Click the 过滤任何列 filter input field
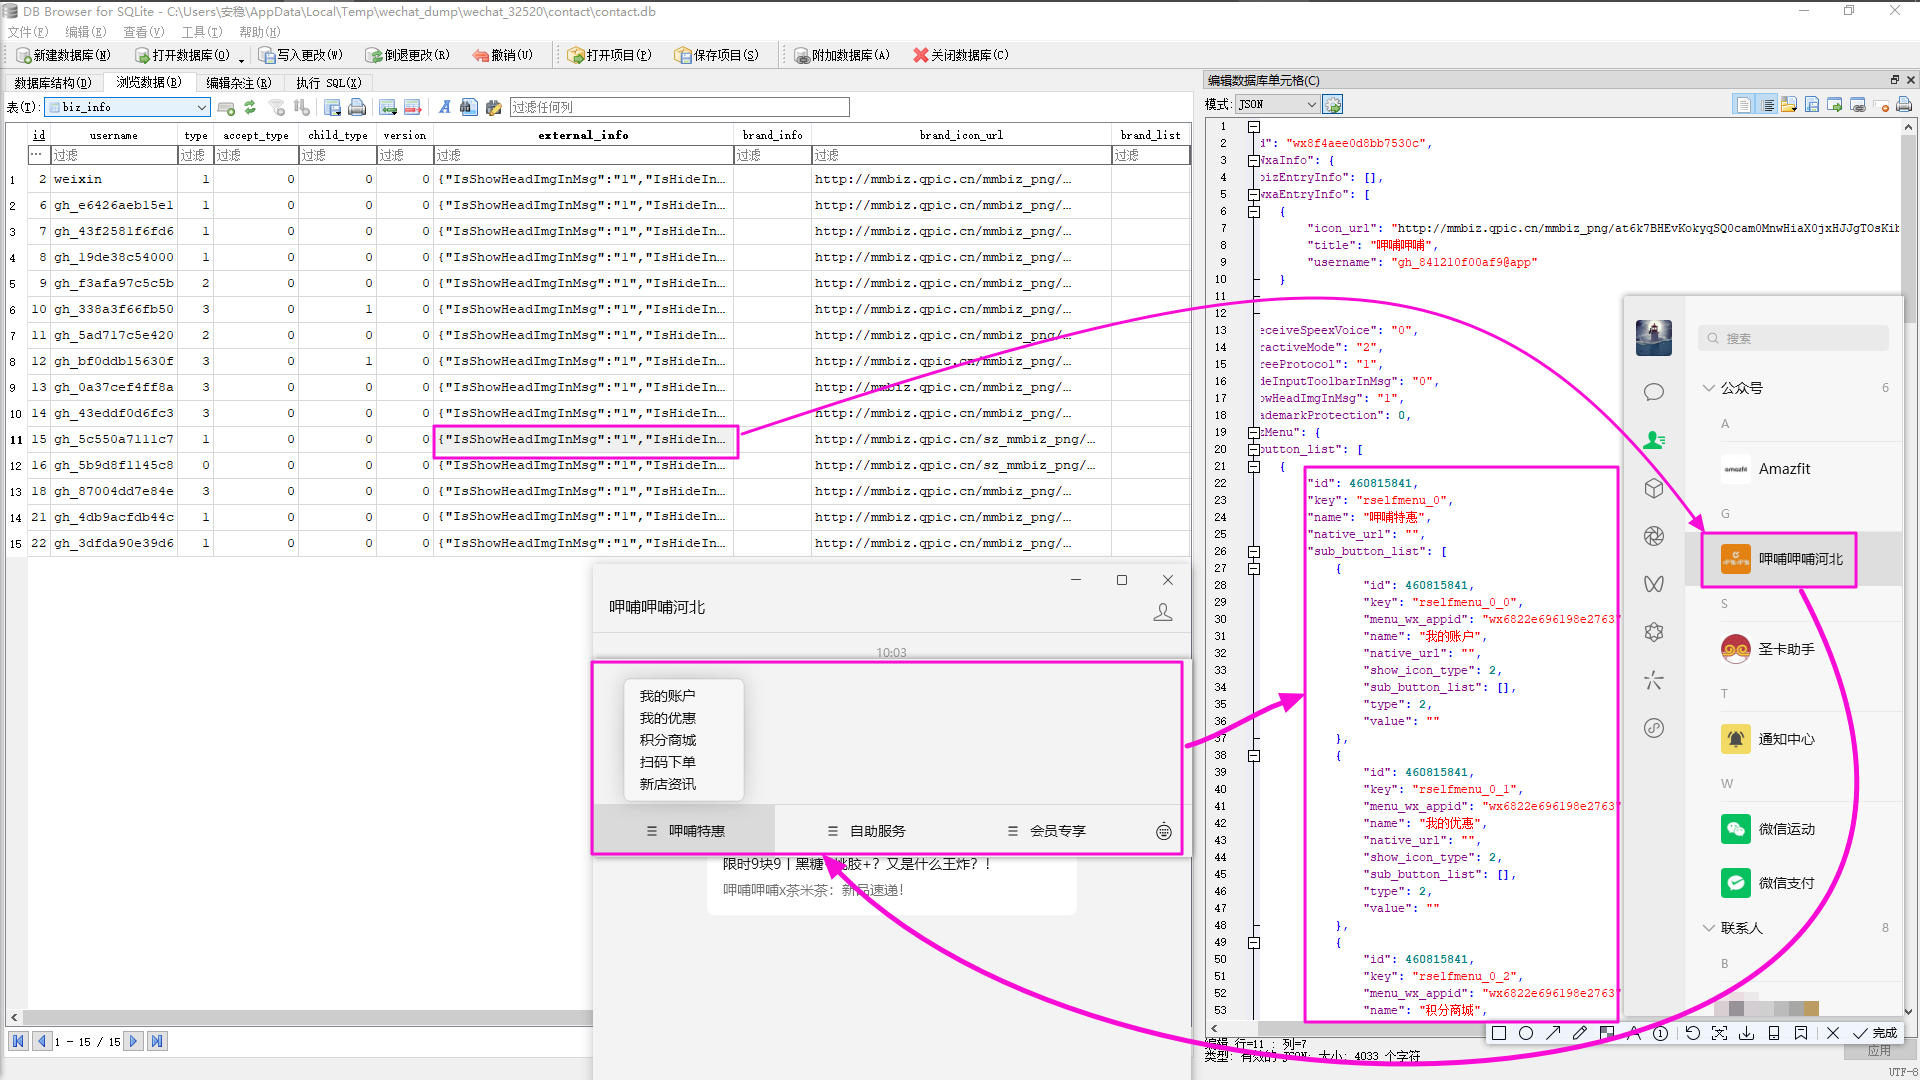Screen dimensions: 1920x1080 (x=679, y=107)
